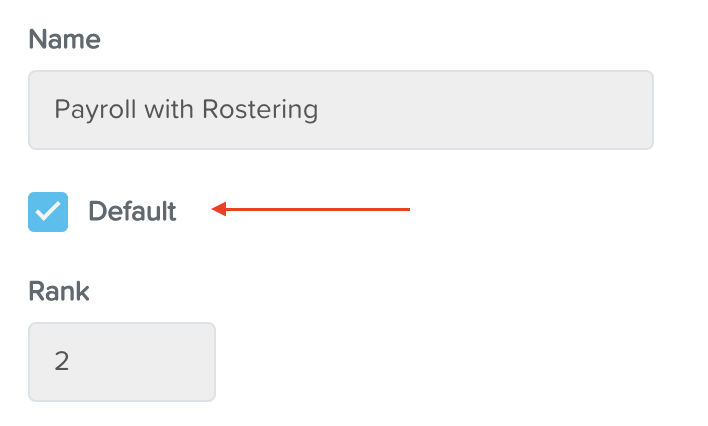Click the letter D of Default
The height and width of the screenshot is (426, 708).
point(97,211)
